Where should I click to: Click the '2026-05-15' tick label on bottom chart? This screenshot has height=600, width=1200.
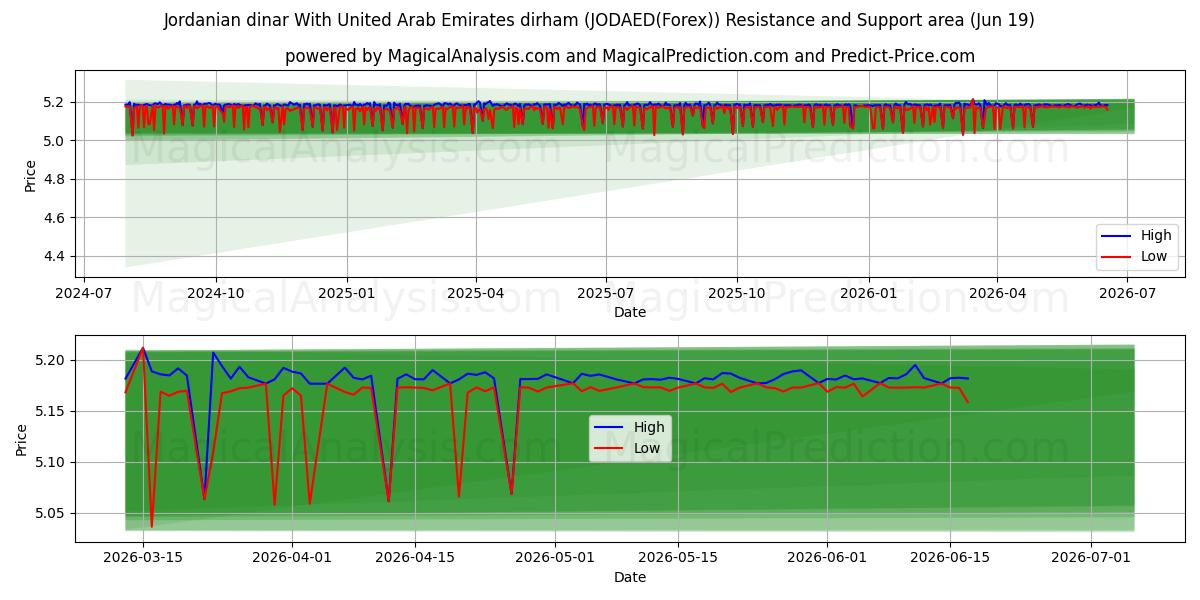point(678,558)
